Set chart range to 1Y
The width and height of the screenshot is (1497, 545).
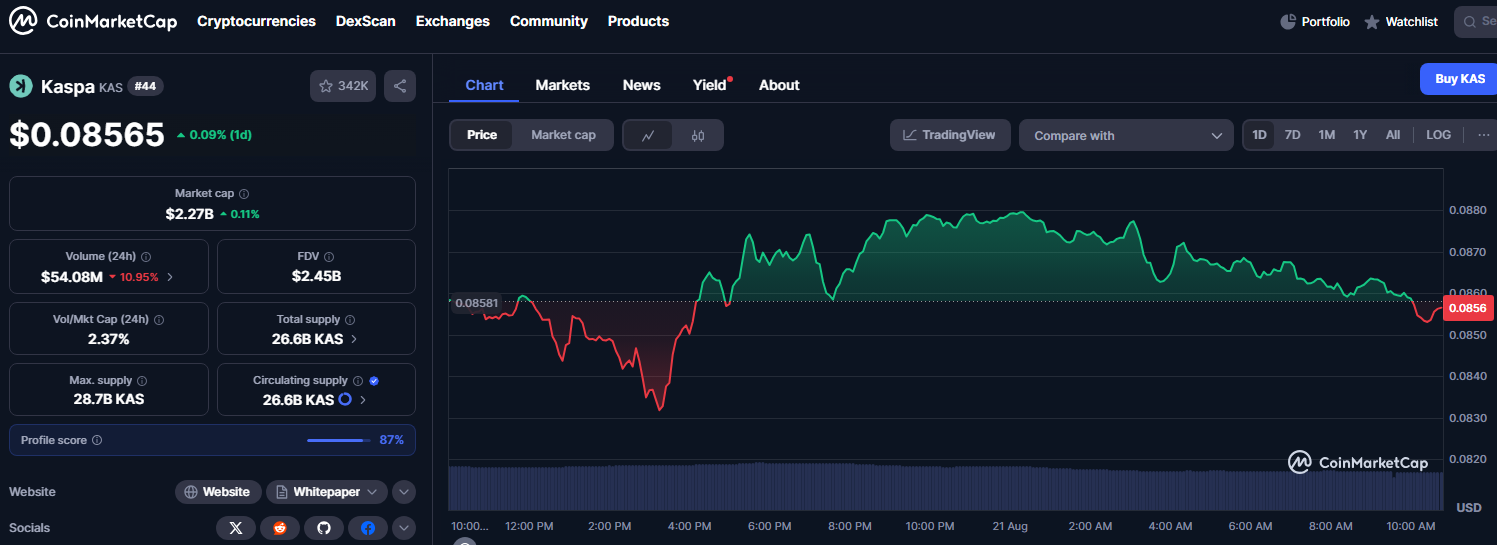1360,135
